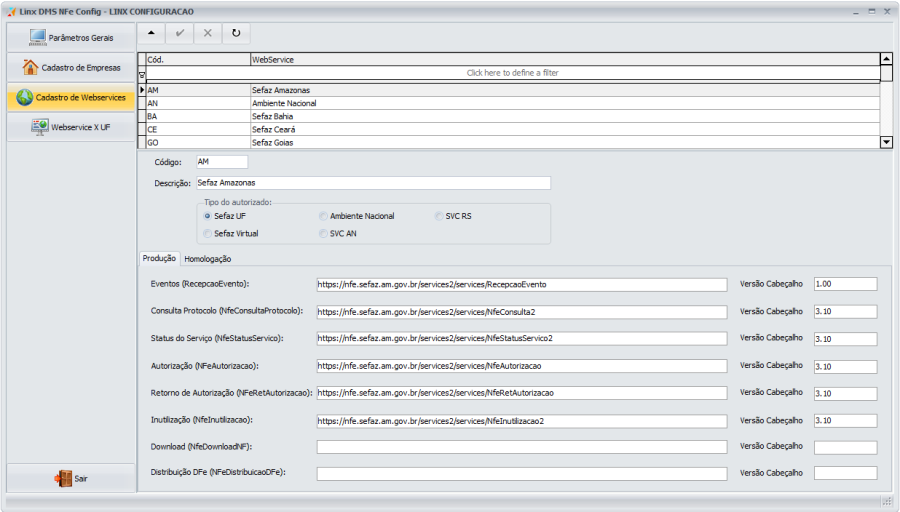
Task: Click the grid scrollbar down arrow
Action: point(886,142)
